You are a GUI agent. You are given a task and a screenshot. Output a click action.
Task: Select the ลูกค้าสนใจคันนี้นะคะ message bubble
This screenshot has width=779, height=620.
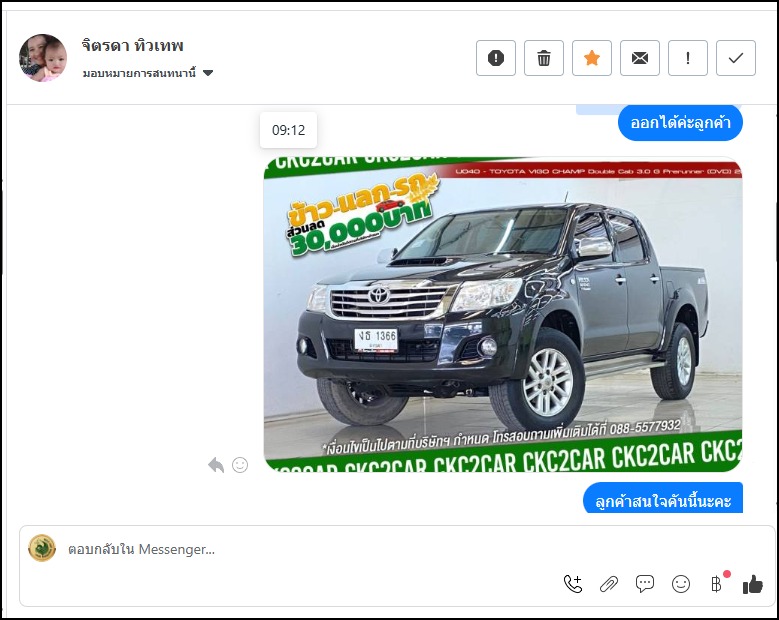pyautogui.click(x=663, y=498)
